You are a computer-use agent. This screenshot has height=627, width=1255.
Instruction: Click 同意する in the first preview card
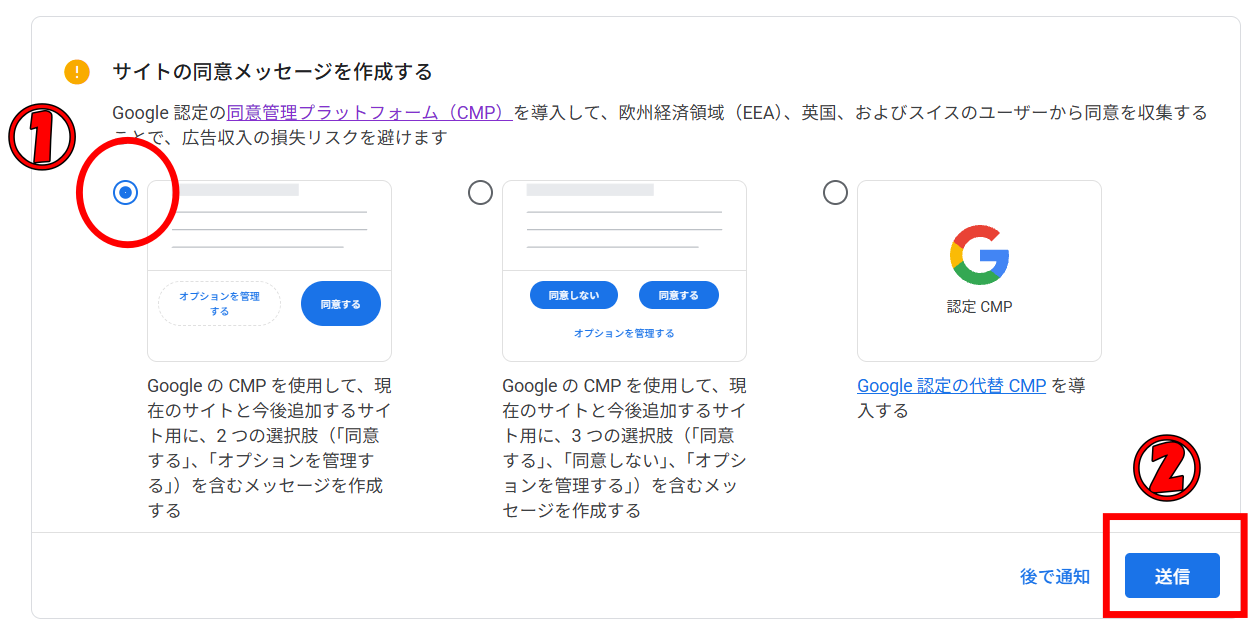pyautogui.click(x=341, y=304)
